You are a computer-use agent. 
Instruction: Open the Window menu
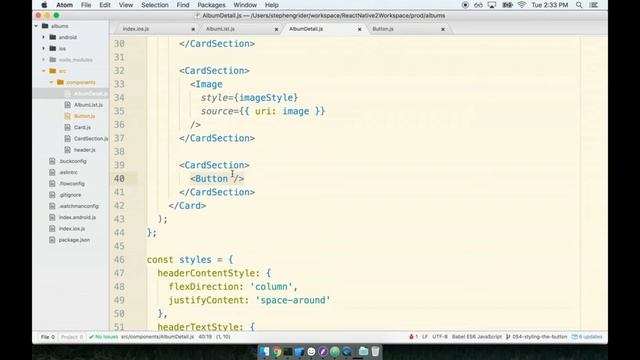tap(245, 5)
